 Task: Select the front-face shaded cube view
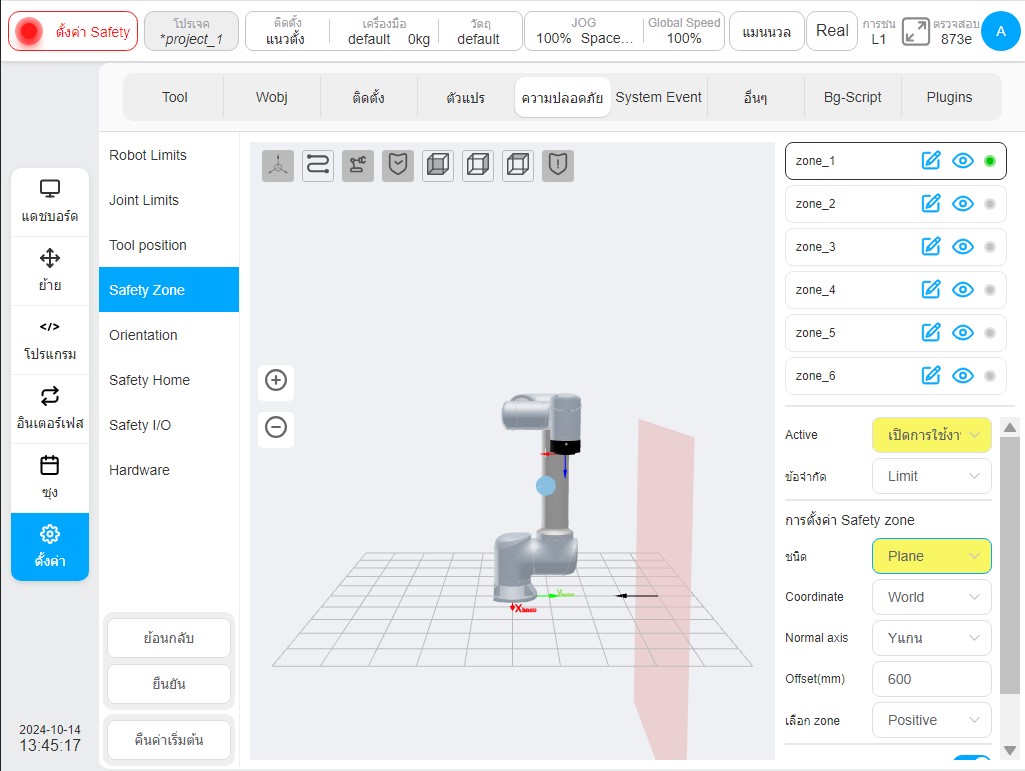click(437, 165)
